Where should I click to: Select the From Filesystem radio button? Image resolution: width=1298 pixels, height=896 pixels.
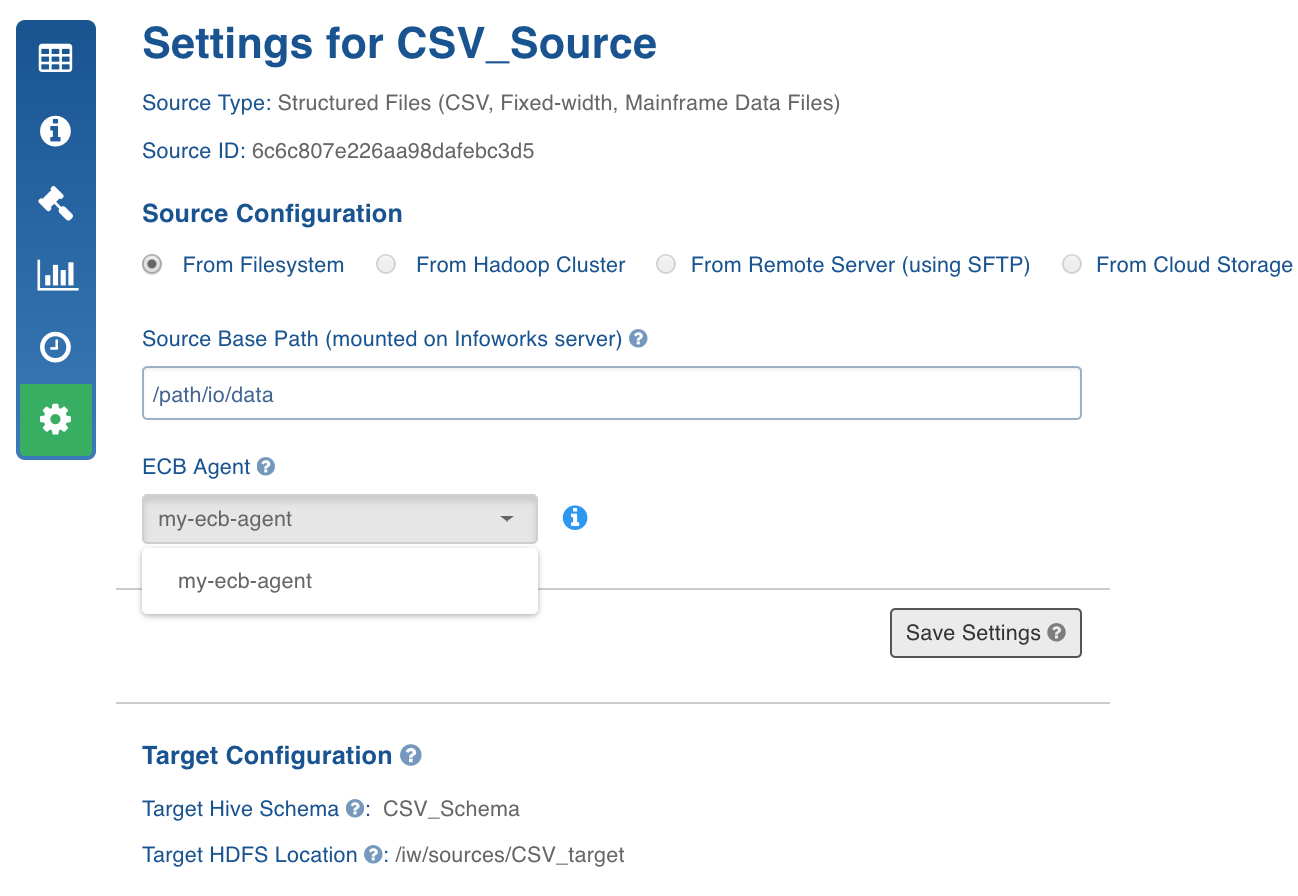click(152, 265)
